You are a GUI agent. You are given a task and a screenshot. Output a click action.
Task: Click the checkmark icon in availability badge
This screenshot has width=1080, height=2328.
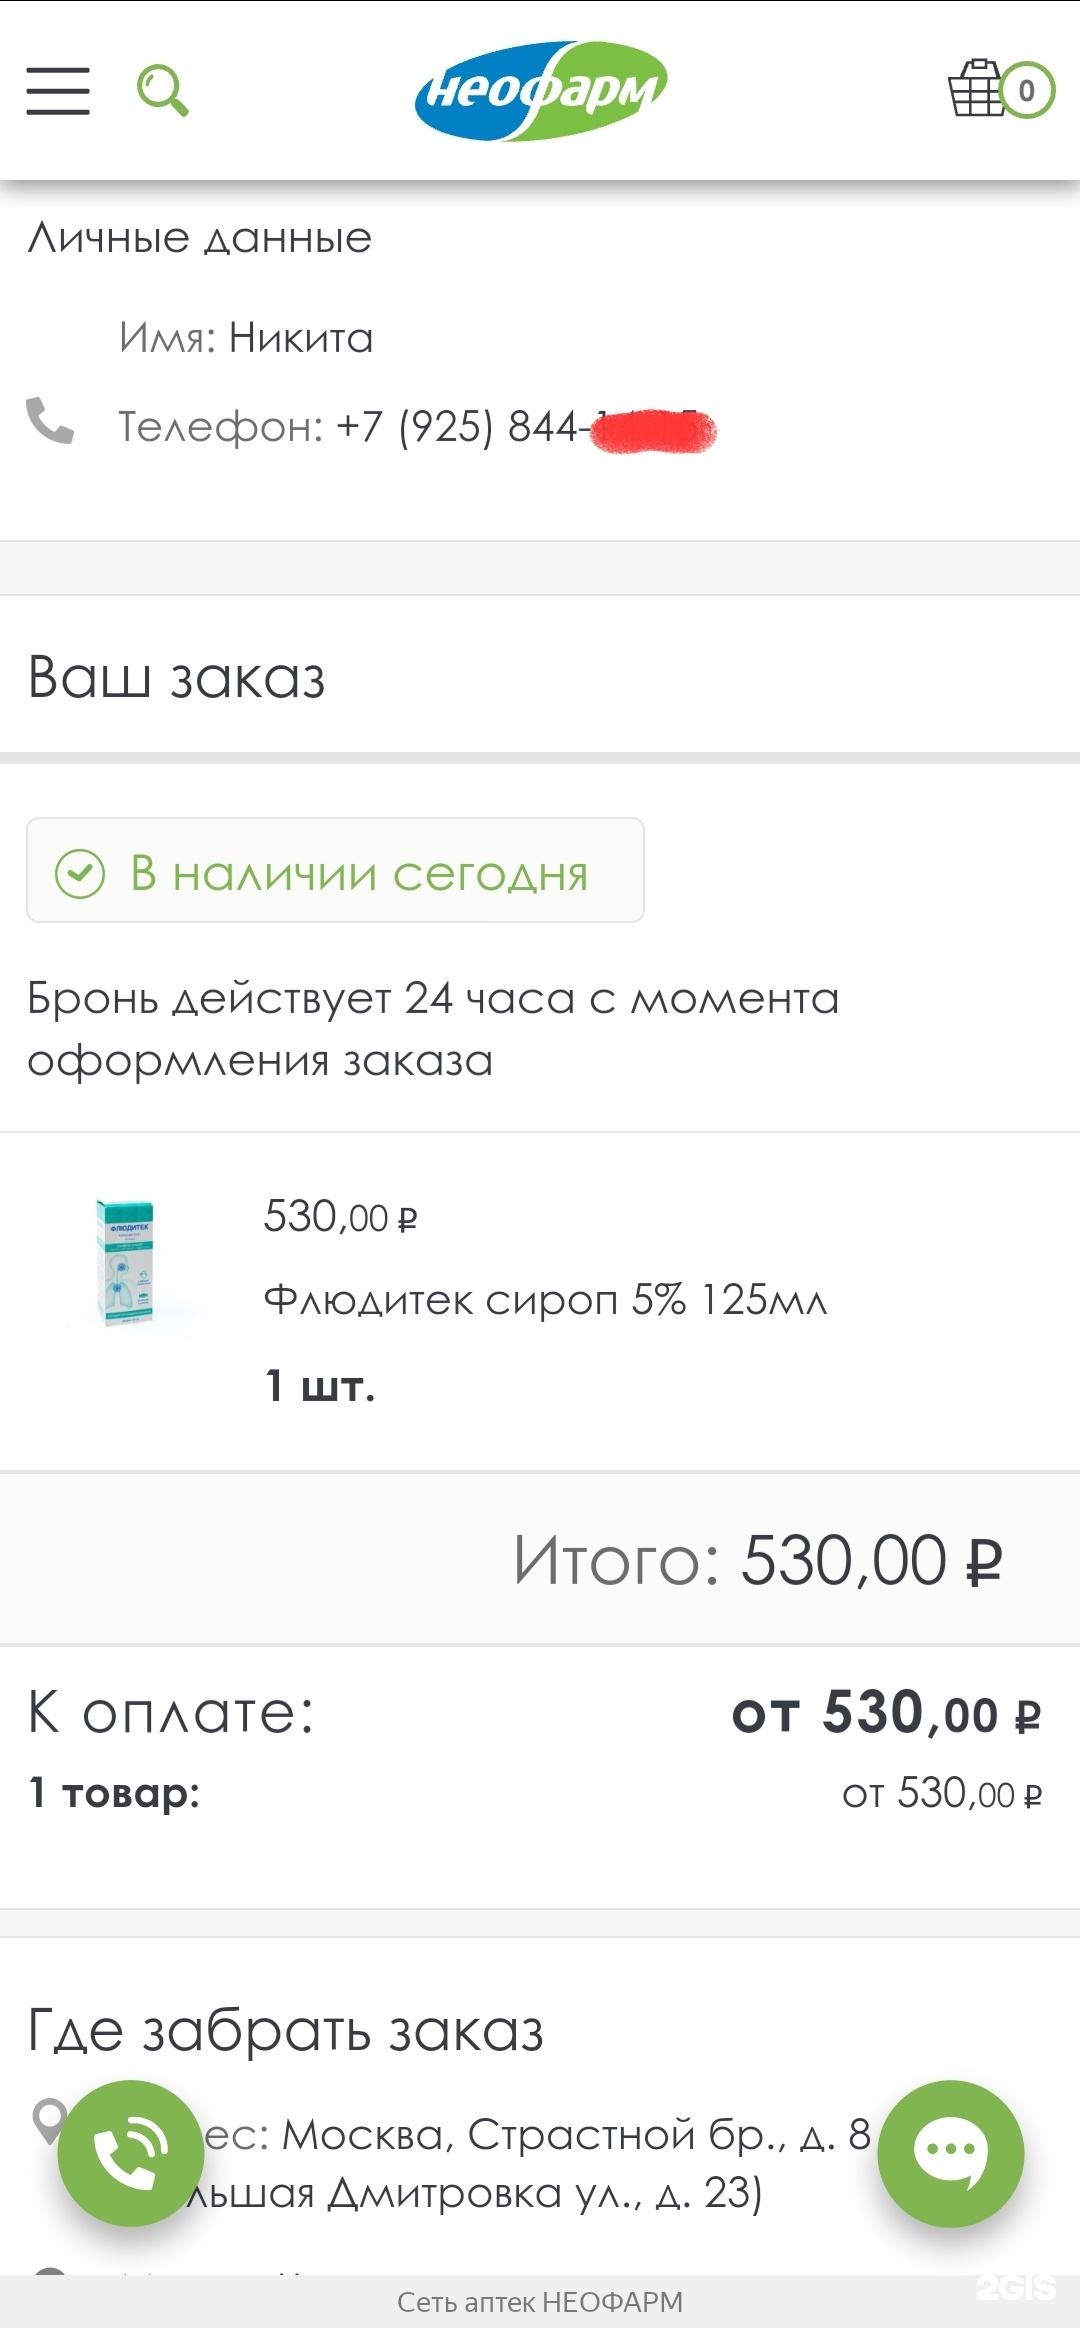coord(80,873)
